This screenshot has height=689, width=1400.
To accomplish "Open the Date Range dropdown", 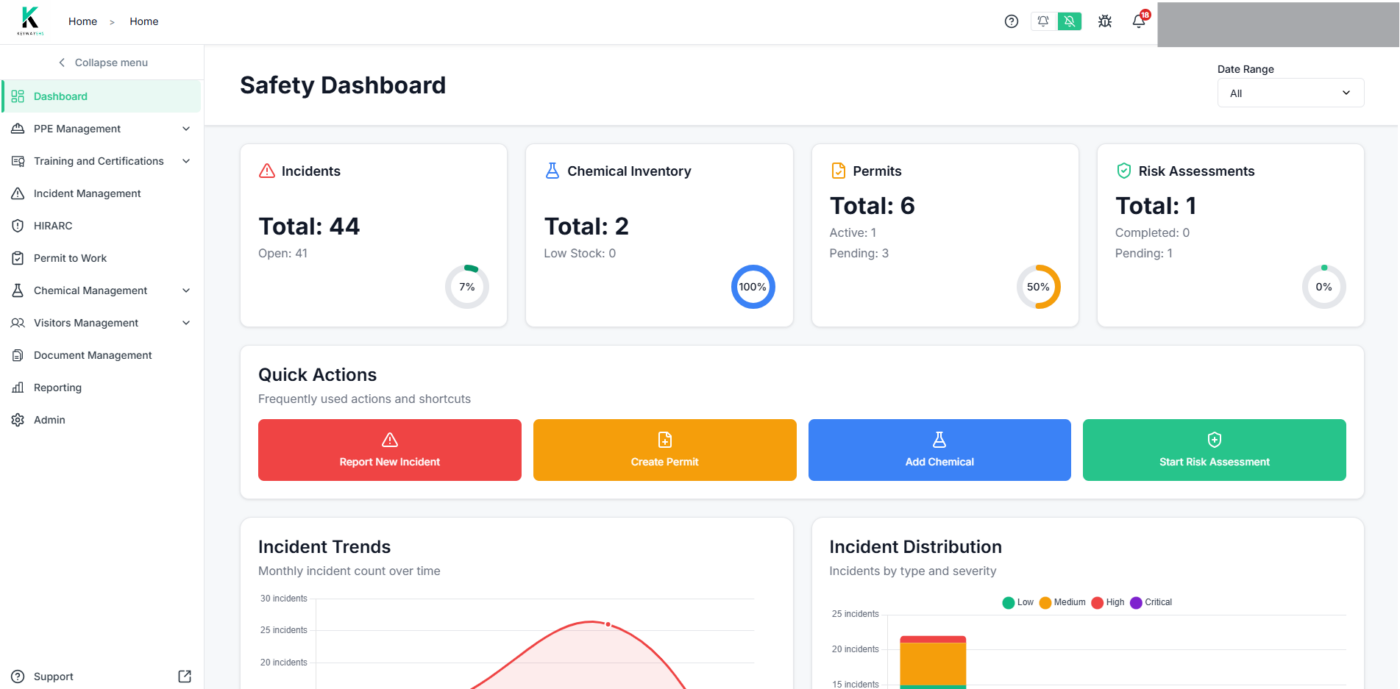I will pyautogui.click(x=1290, y=92).
